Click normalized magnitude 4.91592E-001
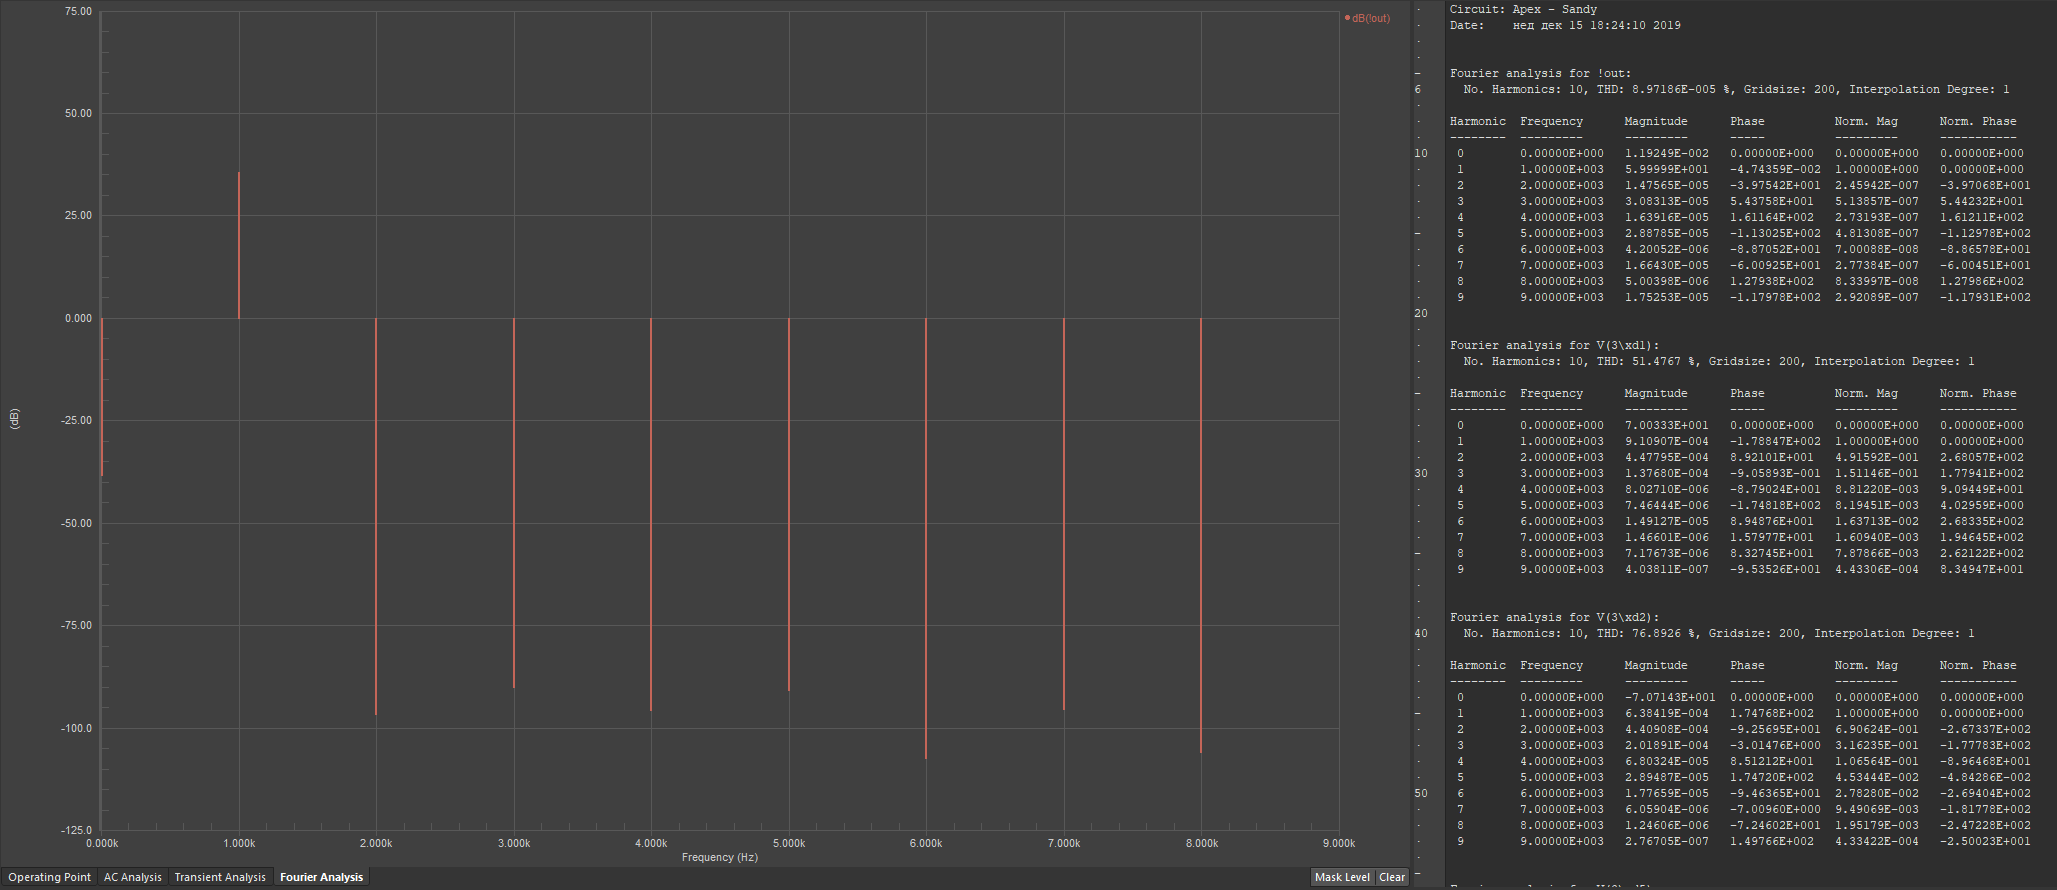Viewport: 2057px width, 890px height. (1876, 457)
